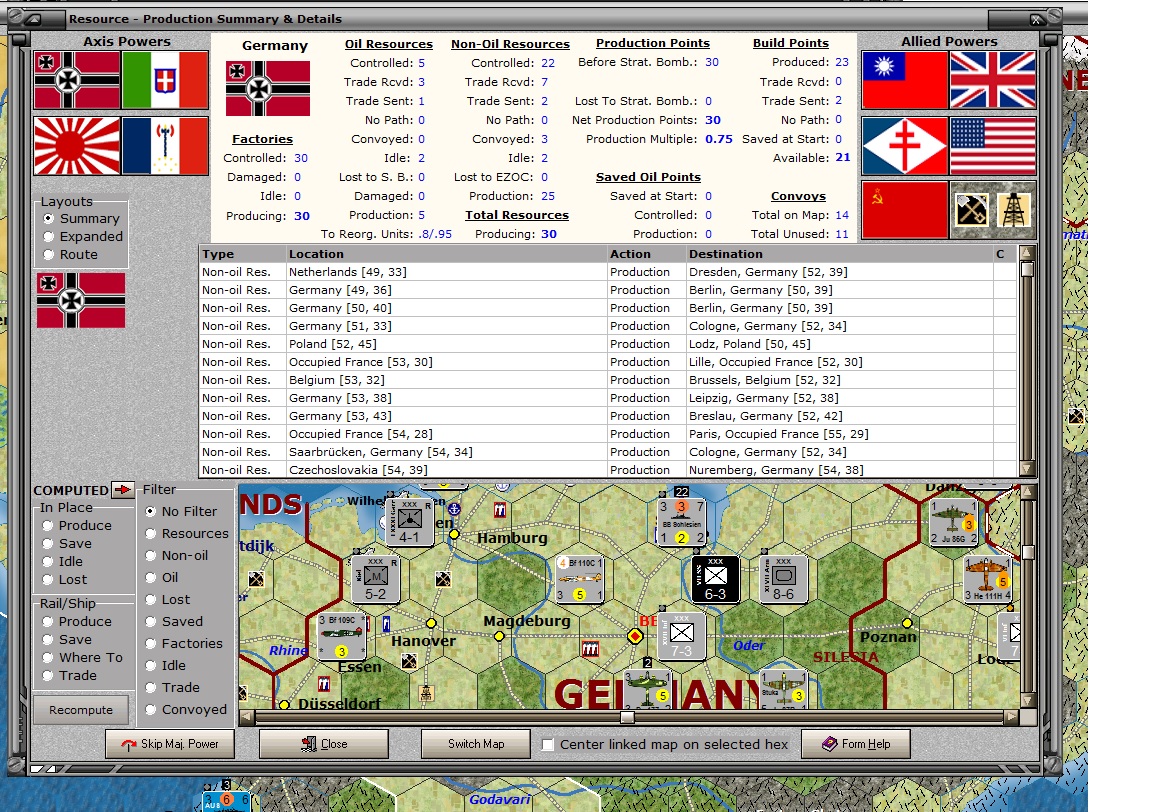Click the map vertical scroll down arrow
Screen dimensions: 1152x812
pos(1029,699)
